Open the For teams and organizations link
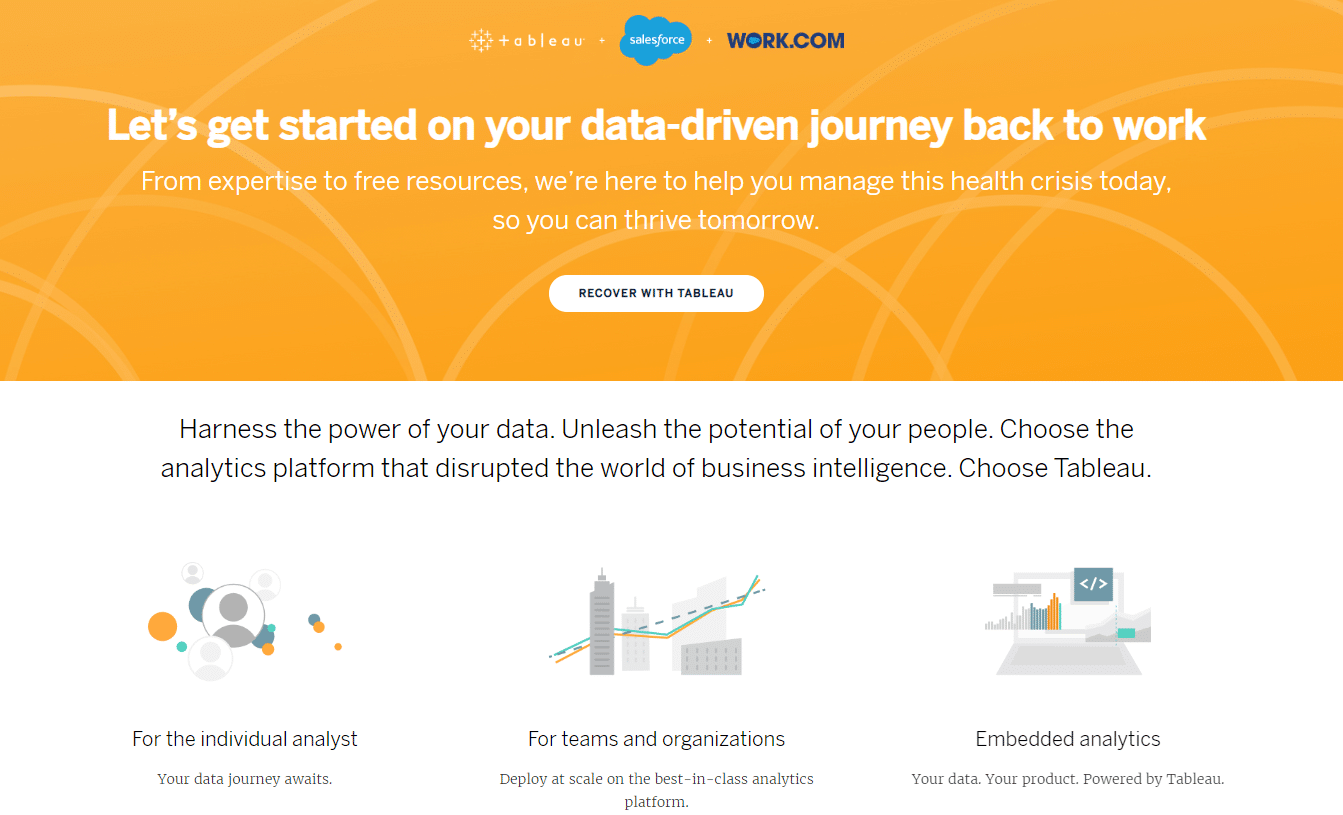 pyautogui.click(x=656, y=740)
